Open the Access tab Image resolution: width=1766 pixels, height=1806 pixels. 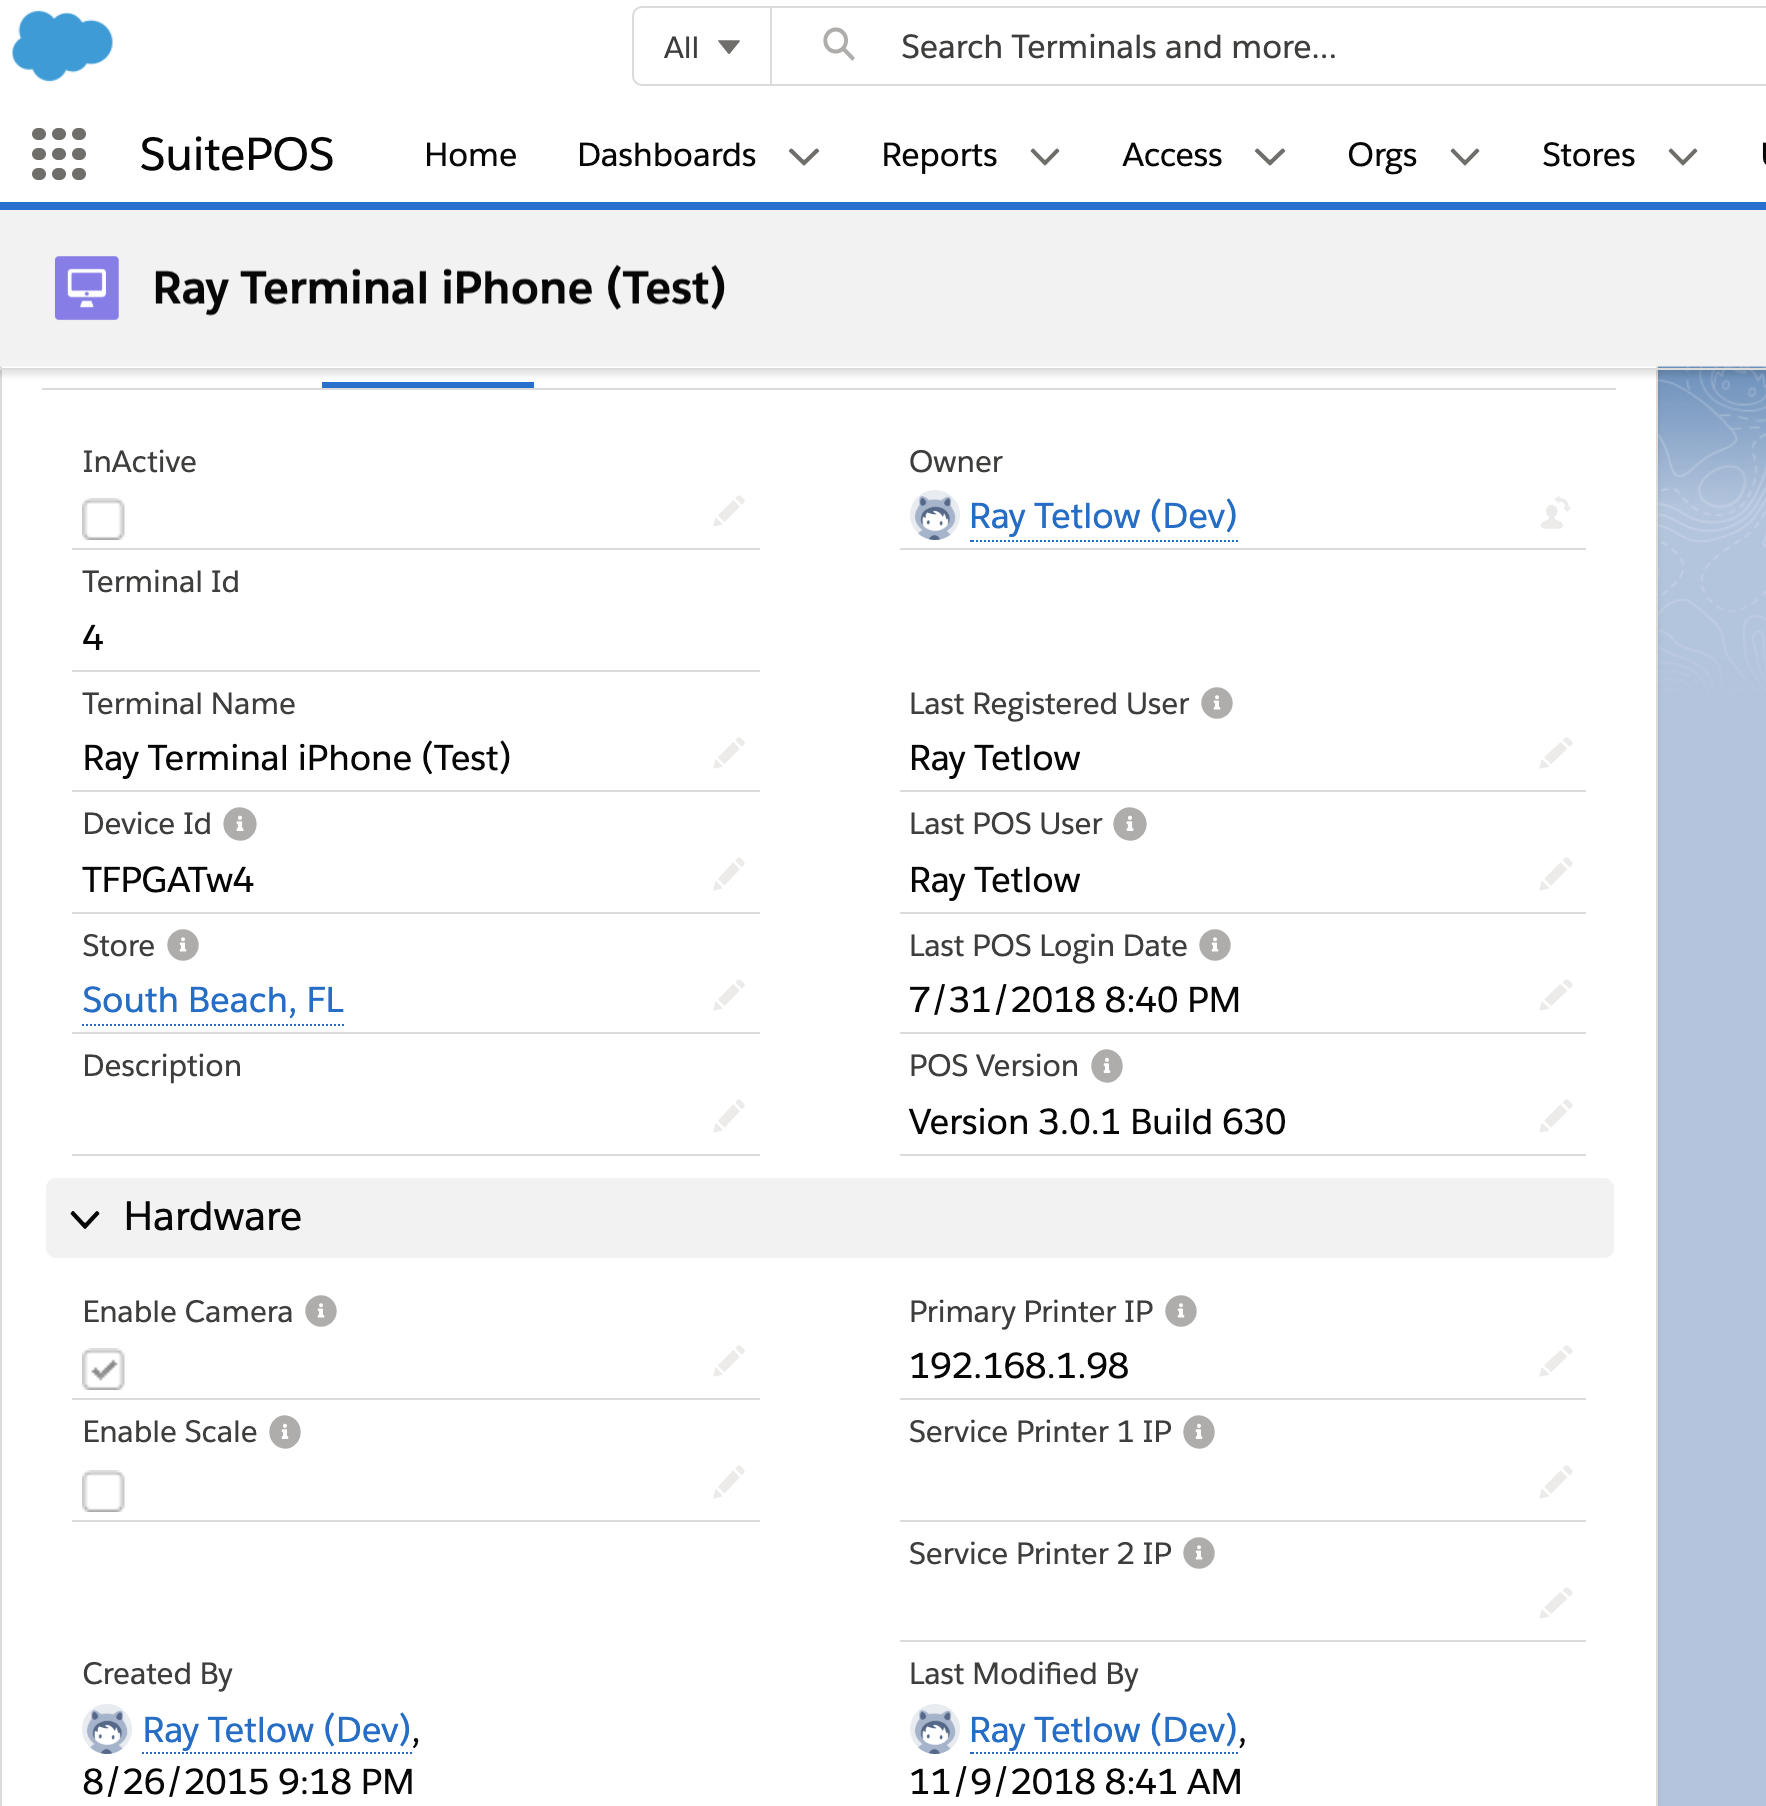pos(1172,155)
